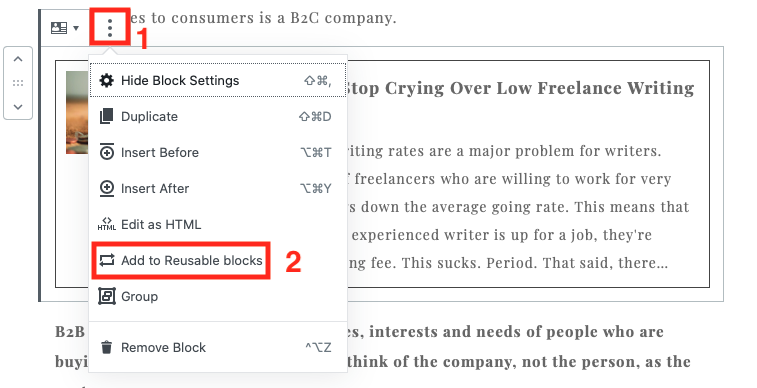
Task: Expand block type dropdown arrow
Action: pos(76,28)
